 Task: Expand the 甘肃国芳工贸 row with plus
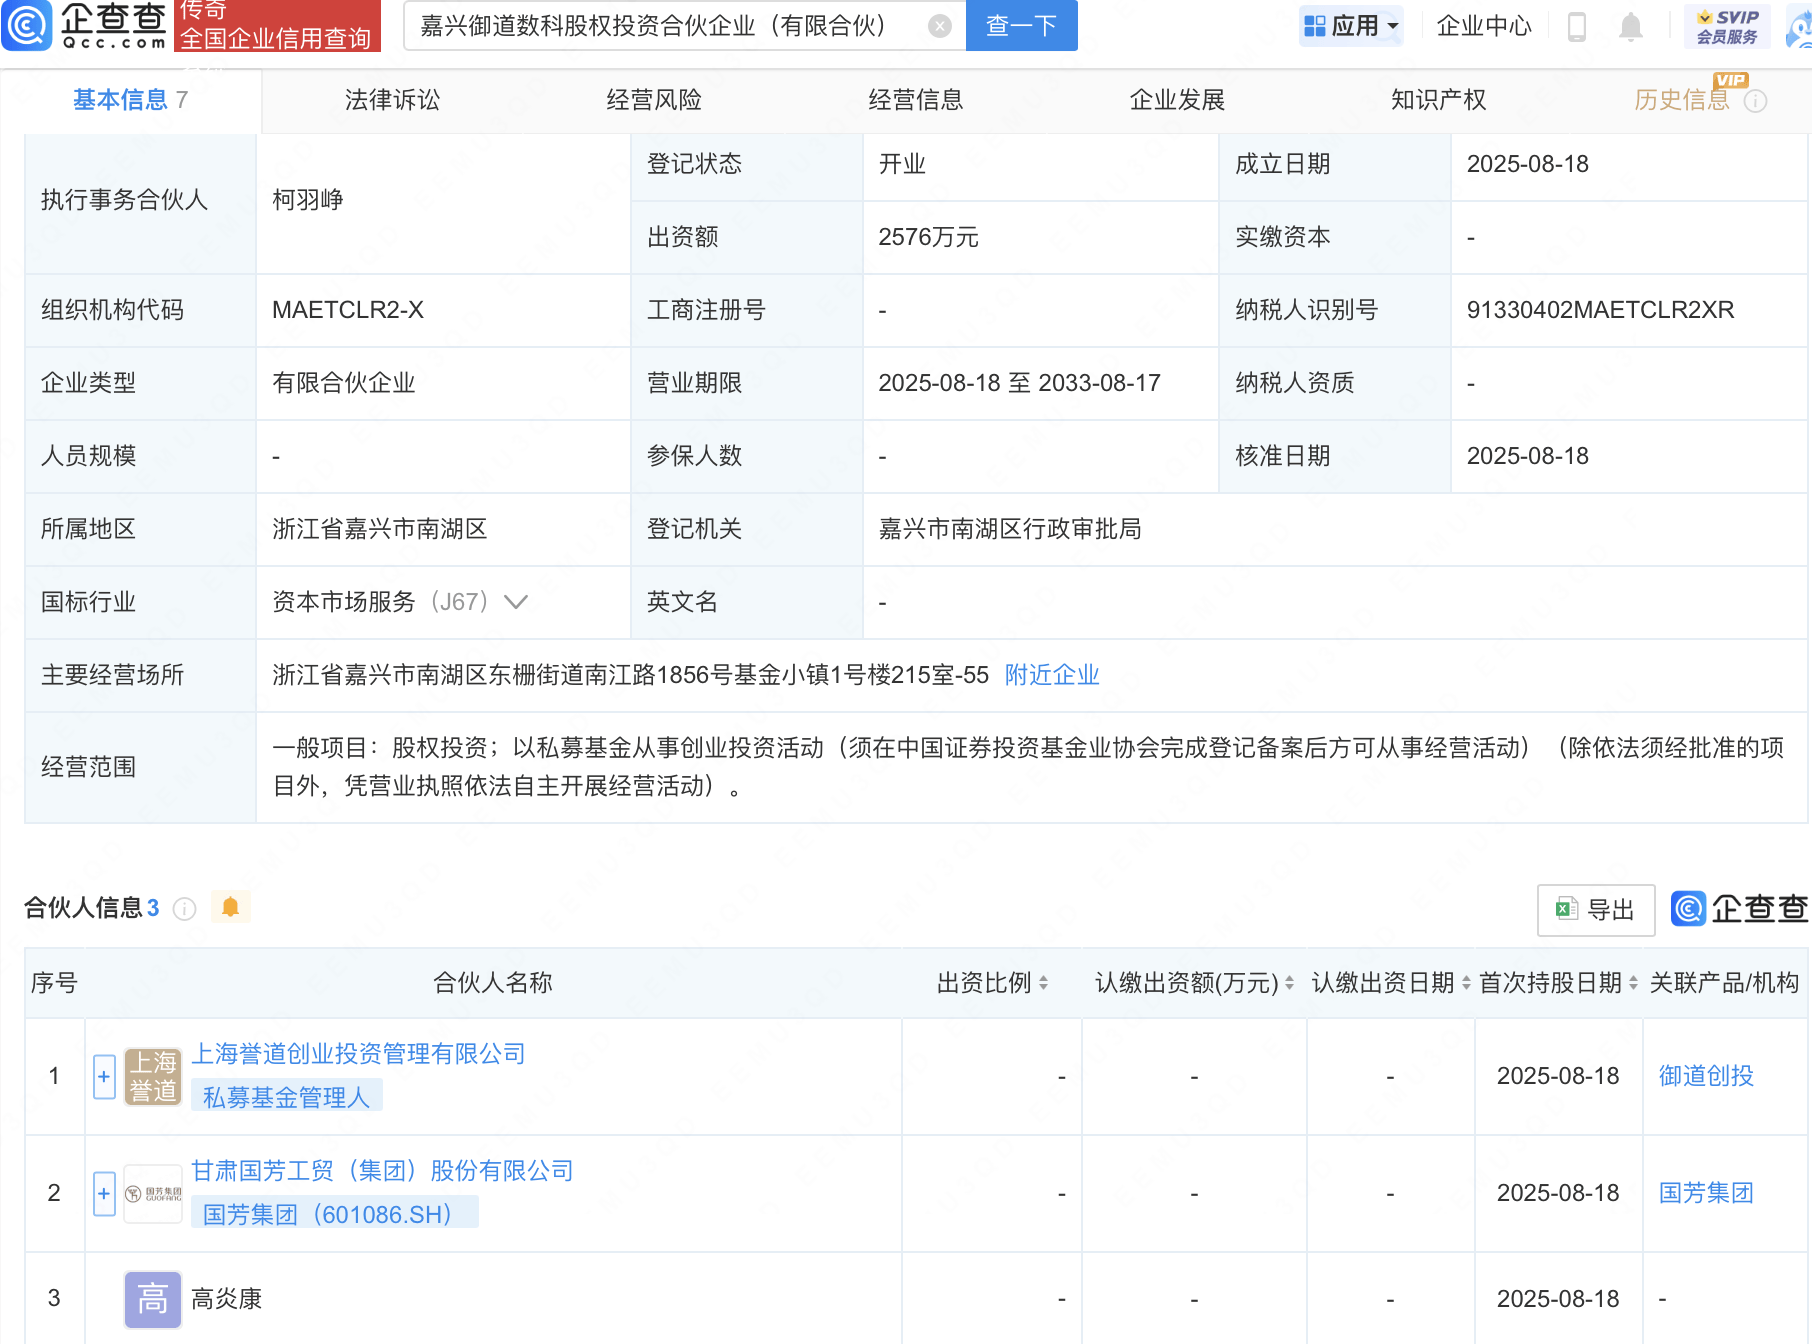tap(104, 1194)
